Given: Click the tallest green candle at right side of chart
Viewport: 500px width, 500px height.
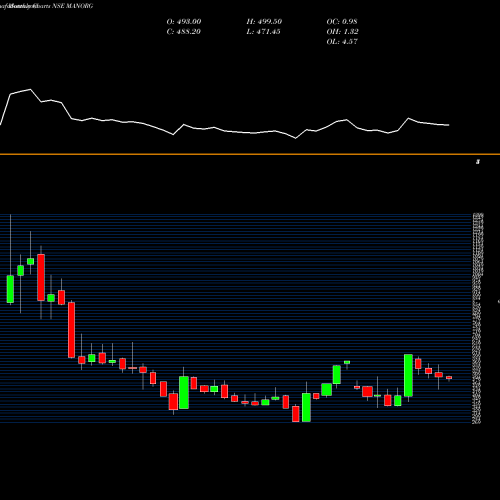Looking at the screenshot, I should coord(408,375).
